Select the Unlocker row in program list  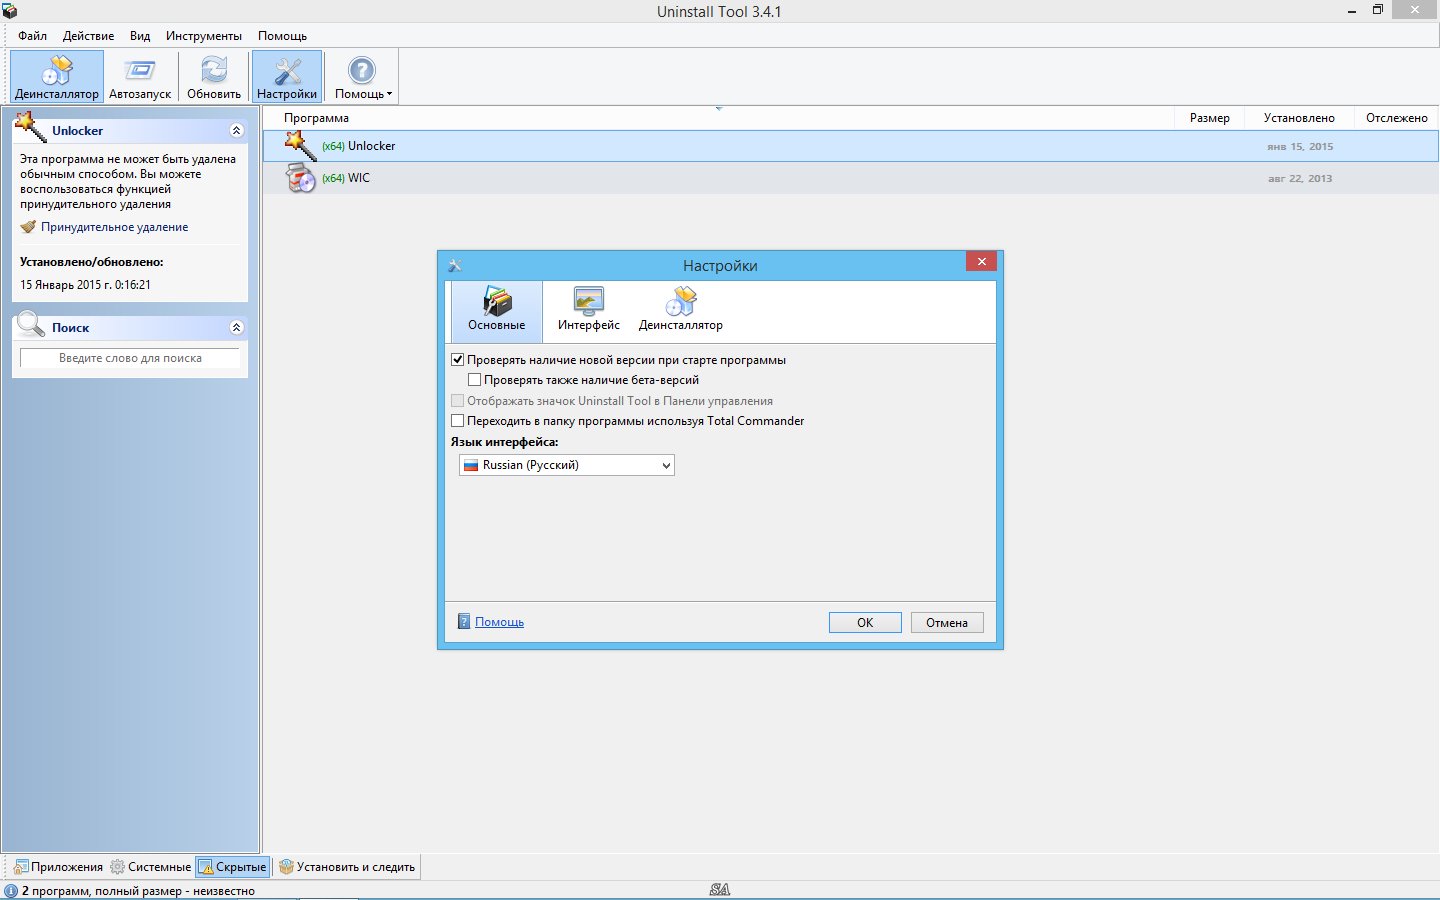pos(850,146)
